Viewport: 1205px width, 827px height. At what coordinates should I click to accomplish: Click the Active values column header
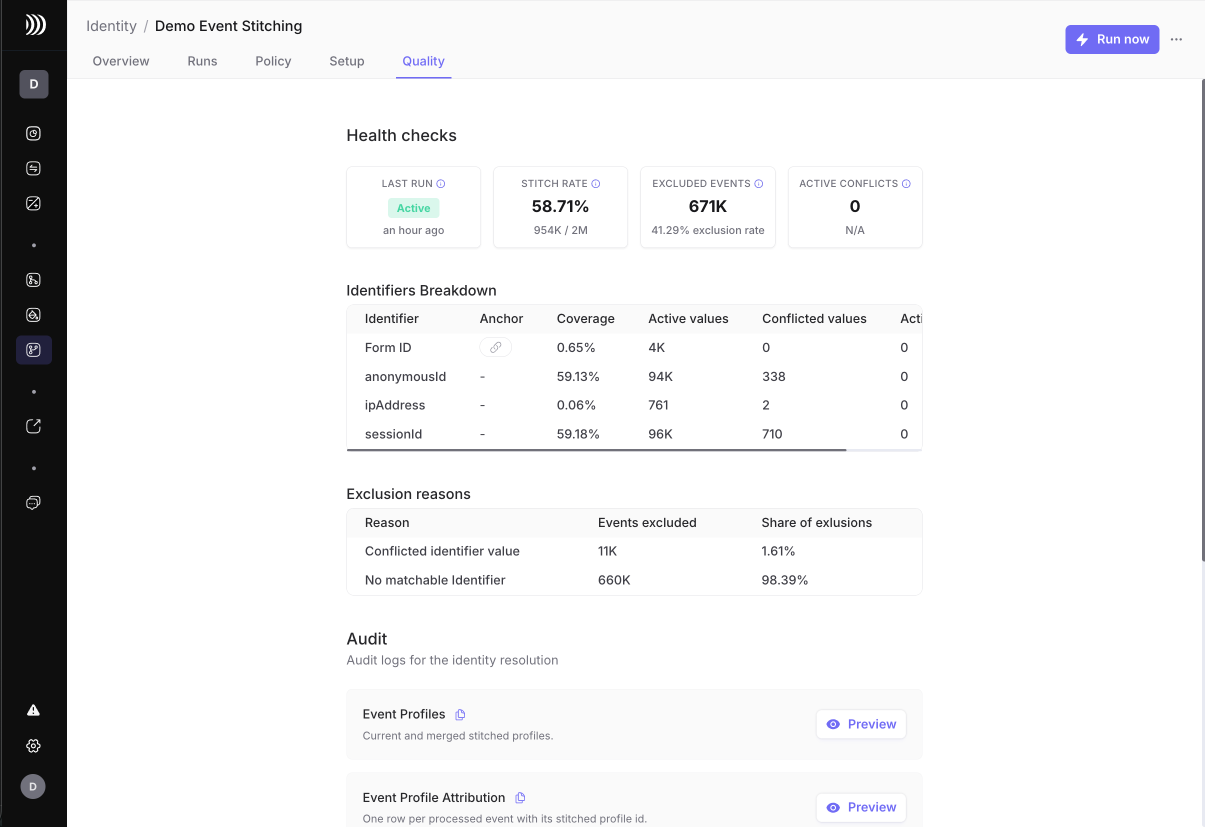688,319
